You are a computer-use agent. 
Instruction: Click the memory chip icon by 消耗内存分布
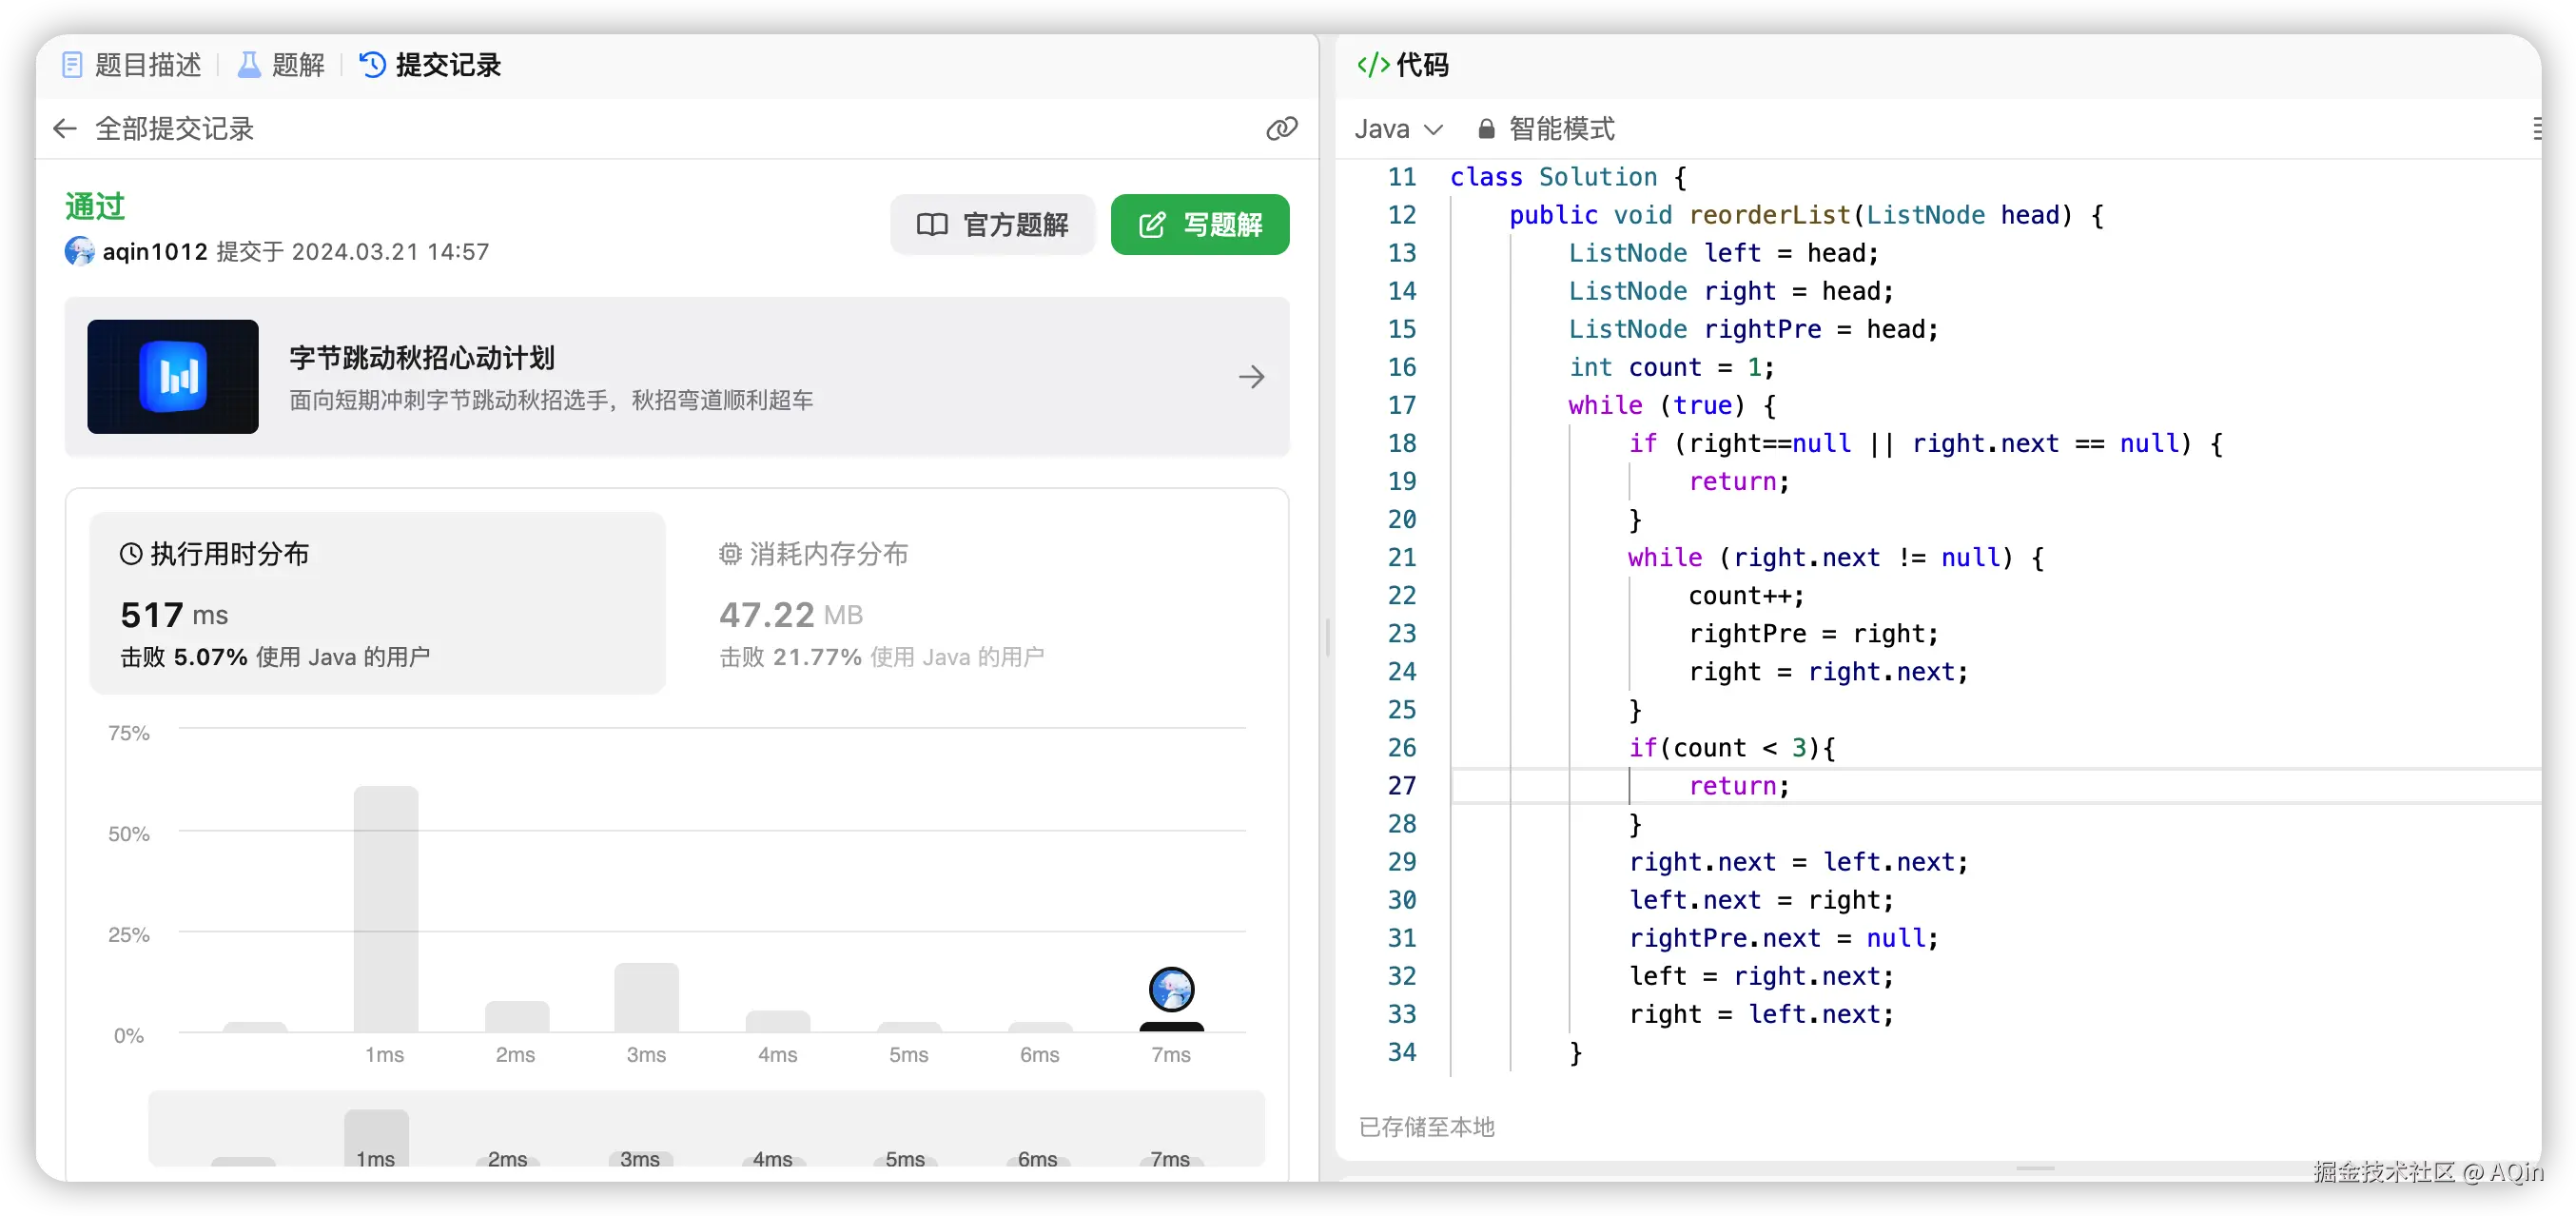click(x=730, y=554)
